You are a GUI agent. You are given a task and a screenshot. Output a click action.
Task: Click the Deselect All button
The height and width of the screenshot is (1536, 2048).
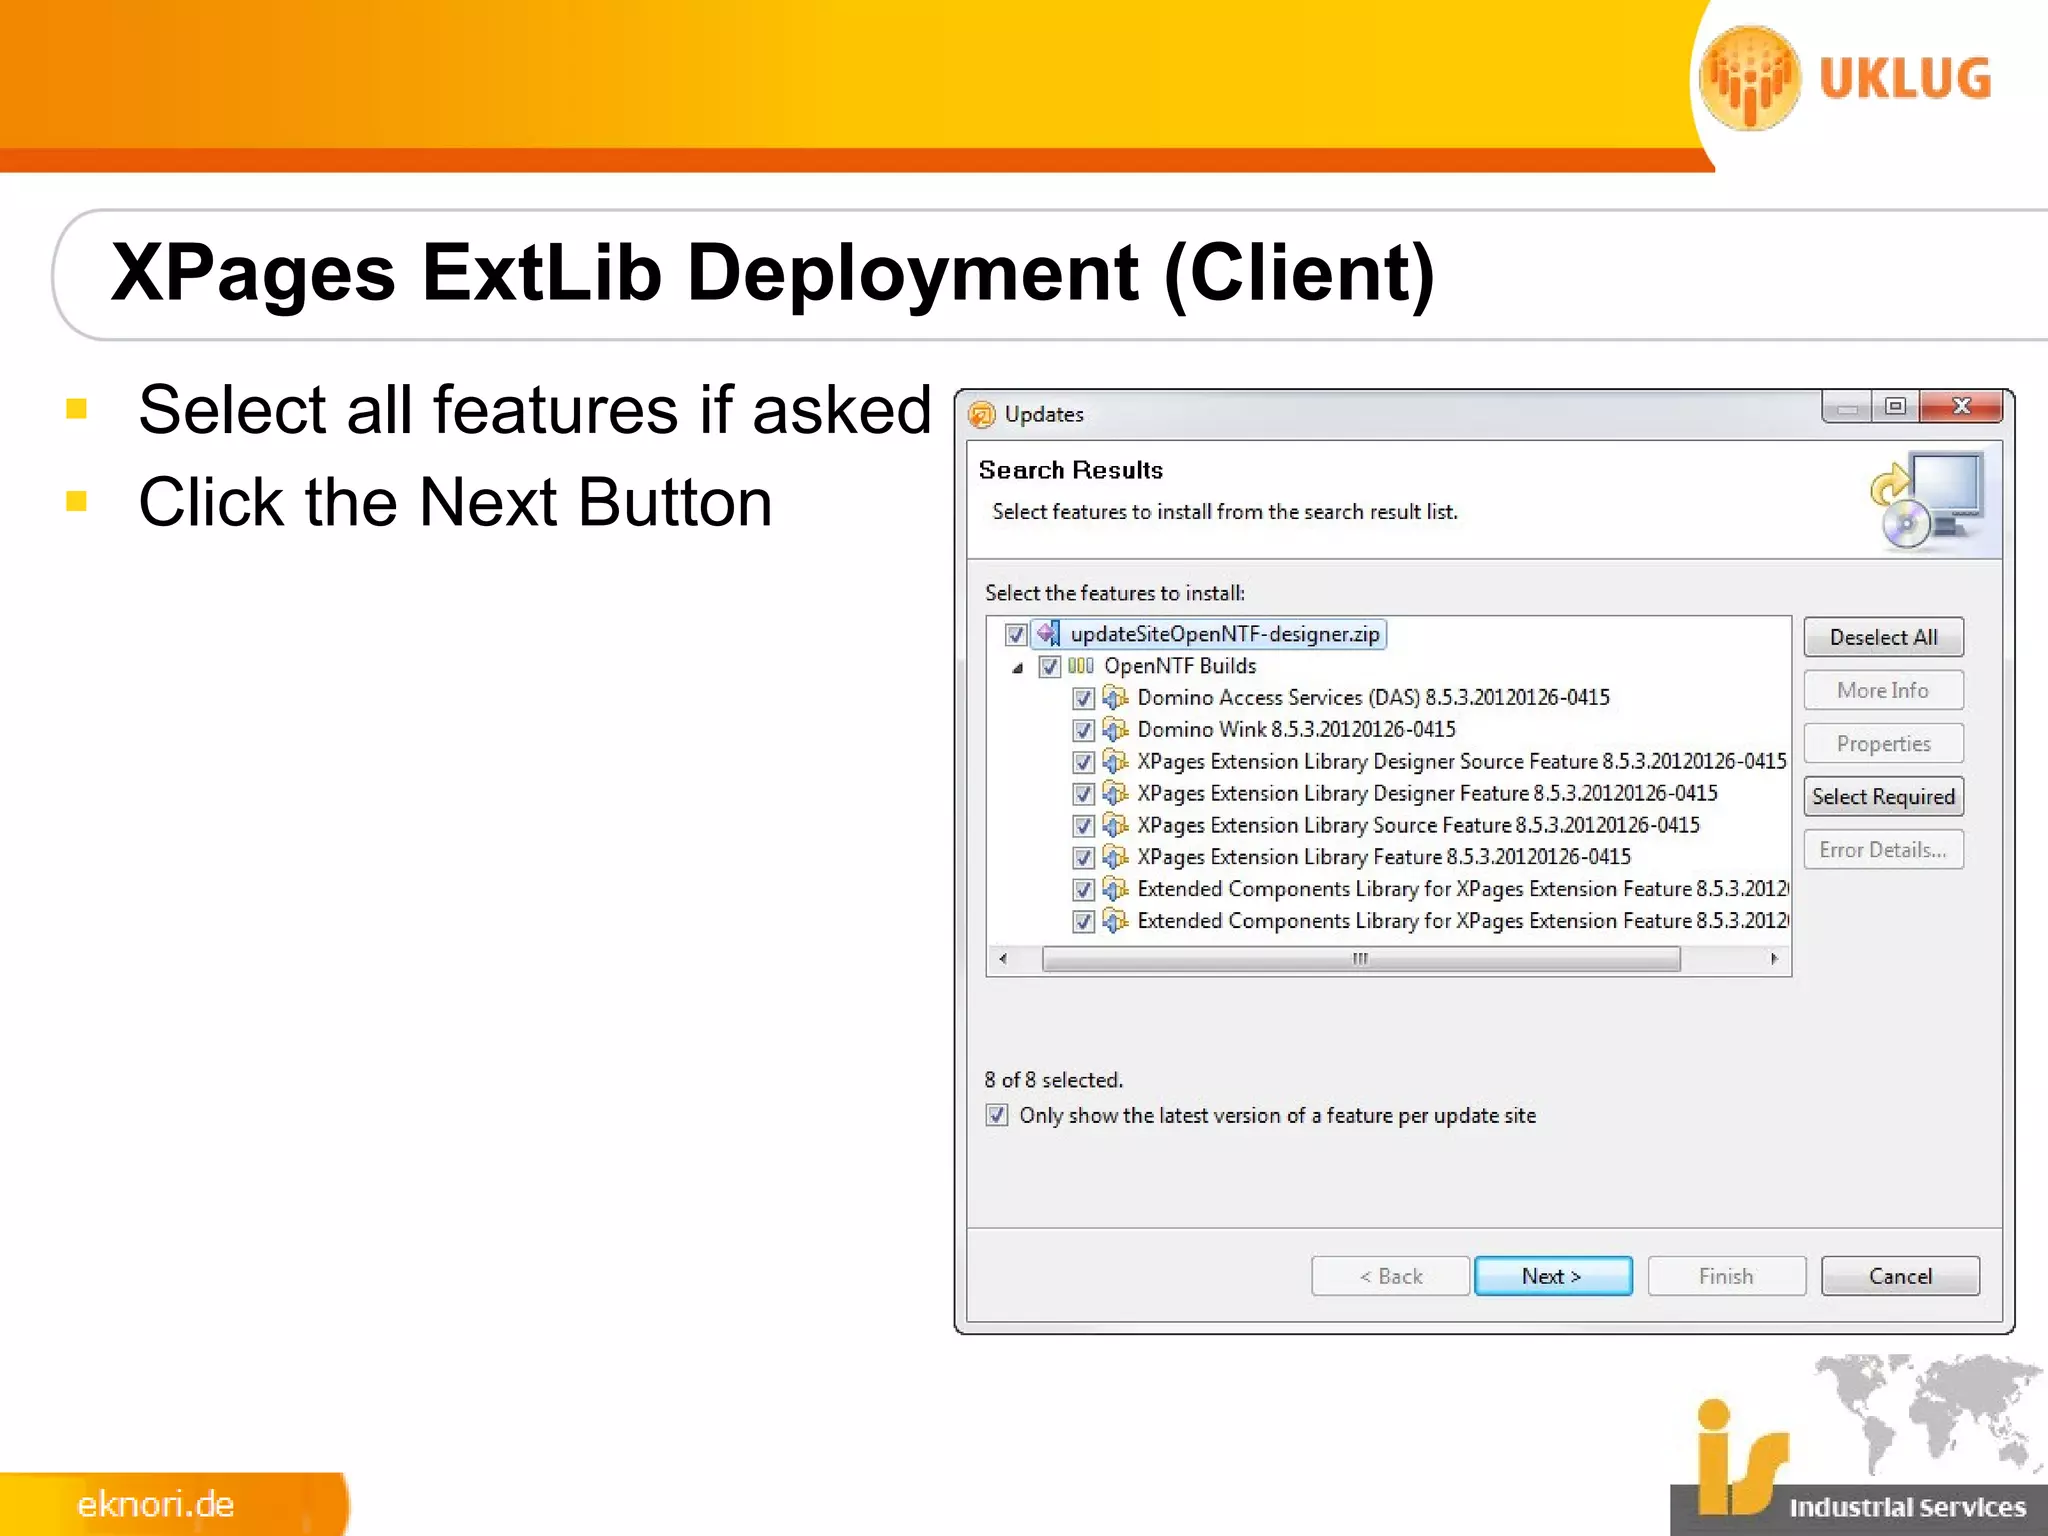(x=1883, y=637)
